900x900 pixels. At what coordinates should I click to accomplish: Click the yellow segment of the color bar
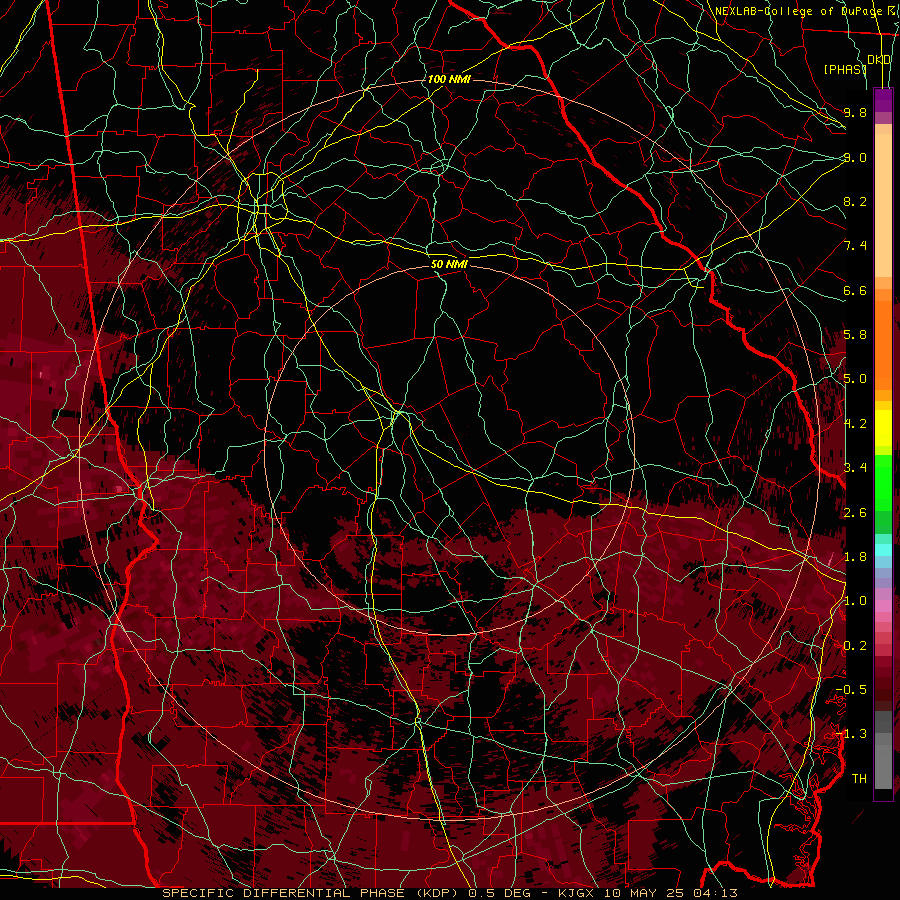pos(883,428)
